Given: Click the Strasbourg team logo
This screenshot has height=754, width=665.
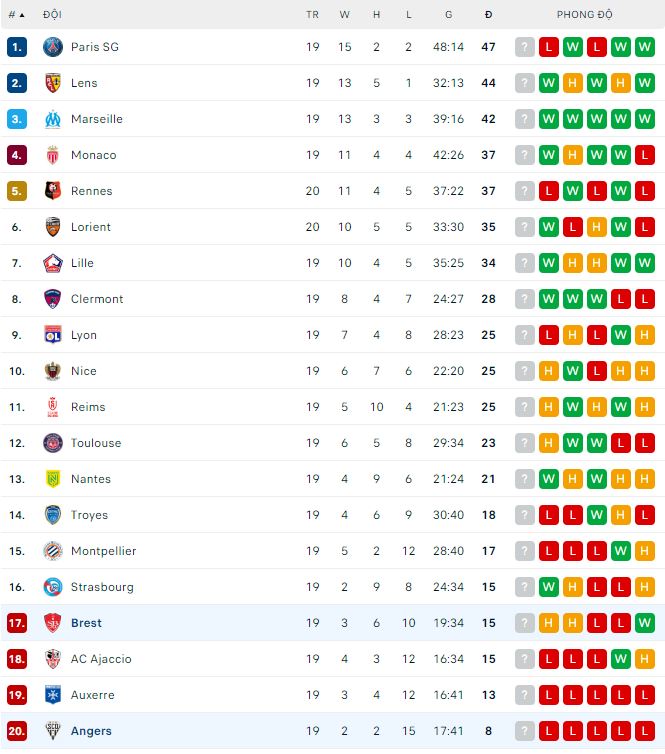Looking at the screenshot, I should pos(53,587).
